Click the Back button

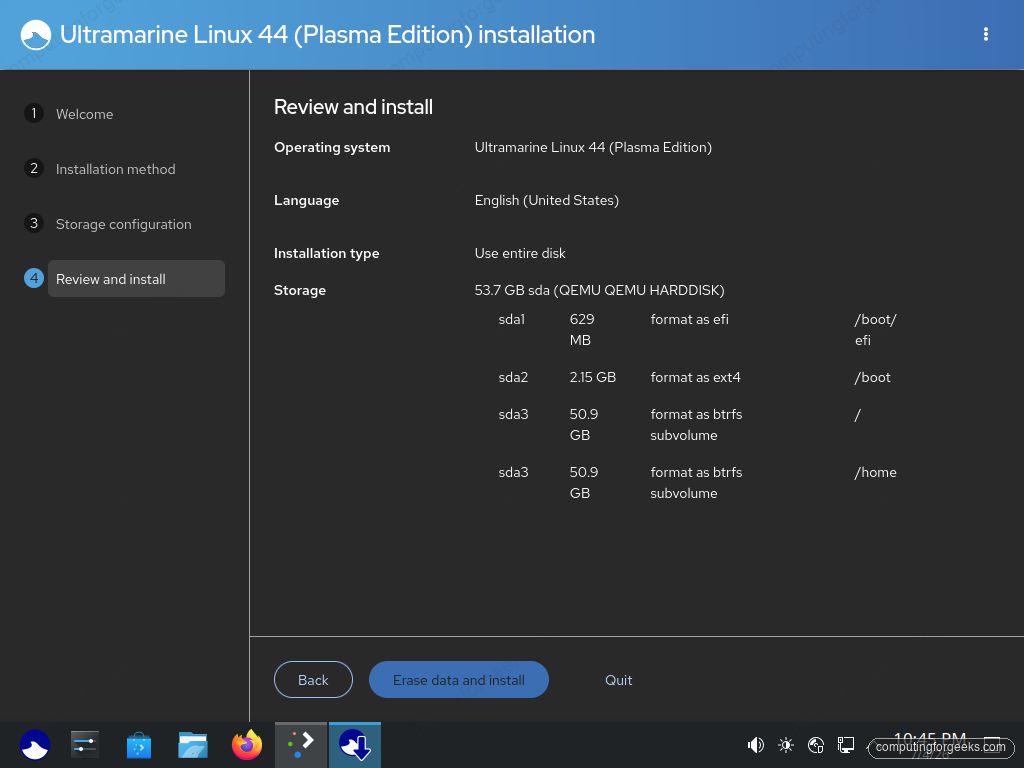[313, 680]
